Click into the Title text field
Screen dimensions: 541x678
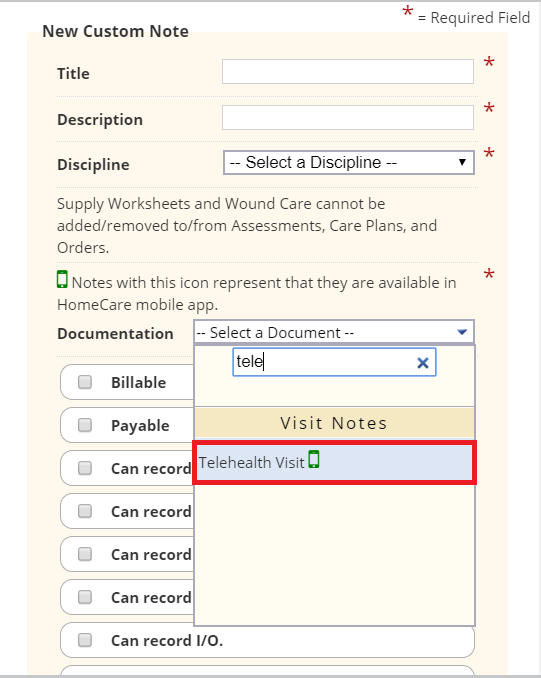[348, 72]
